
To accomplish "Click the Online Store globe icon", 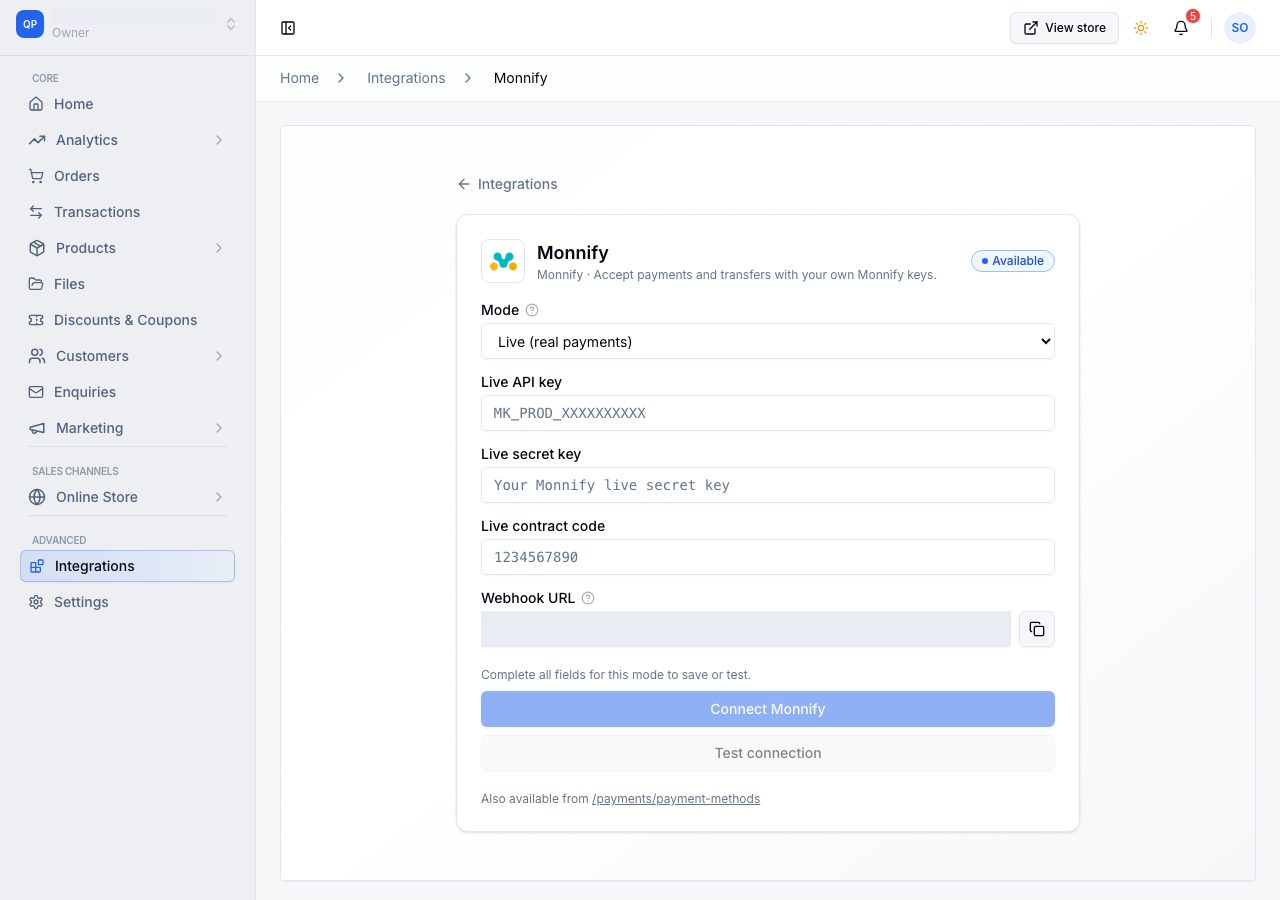I will (x=37, y=497).
